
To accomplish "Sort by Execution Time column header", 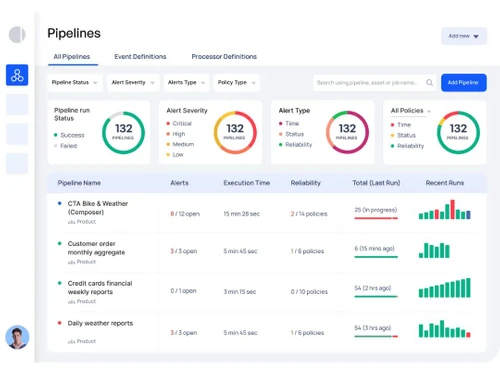I will [247, 183].
